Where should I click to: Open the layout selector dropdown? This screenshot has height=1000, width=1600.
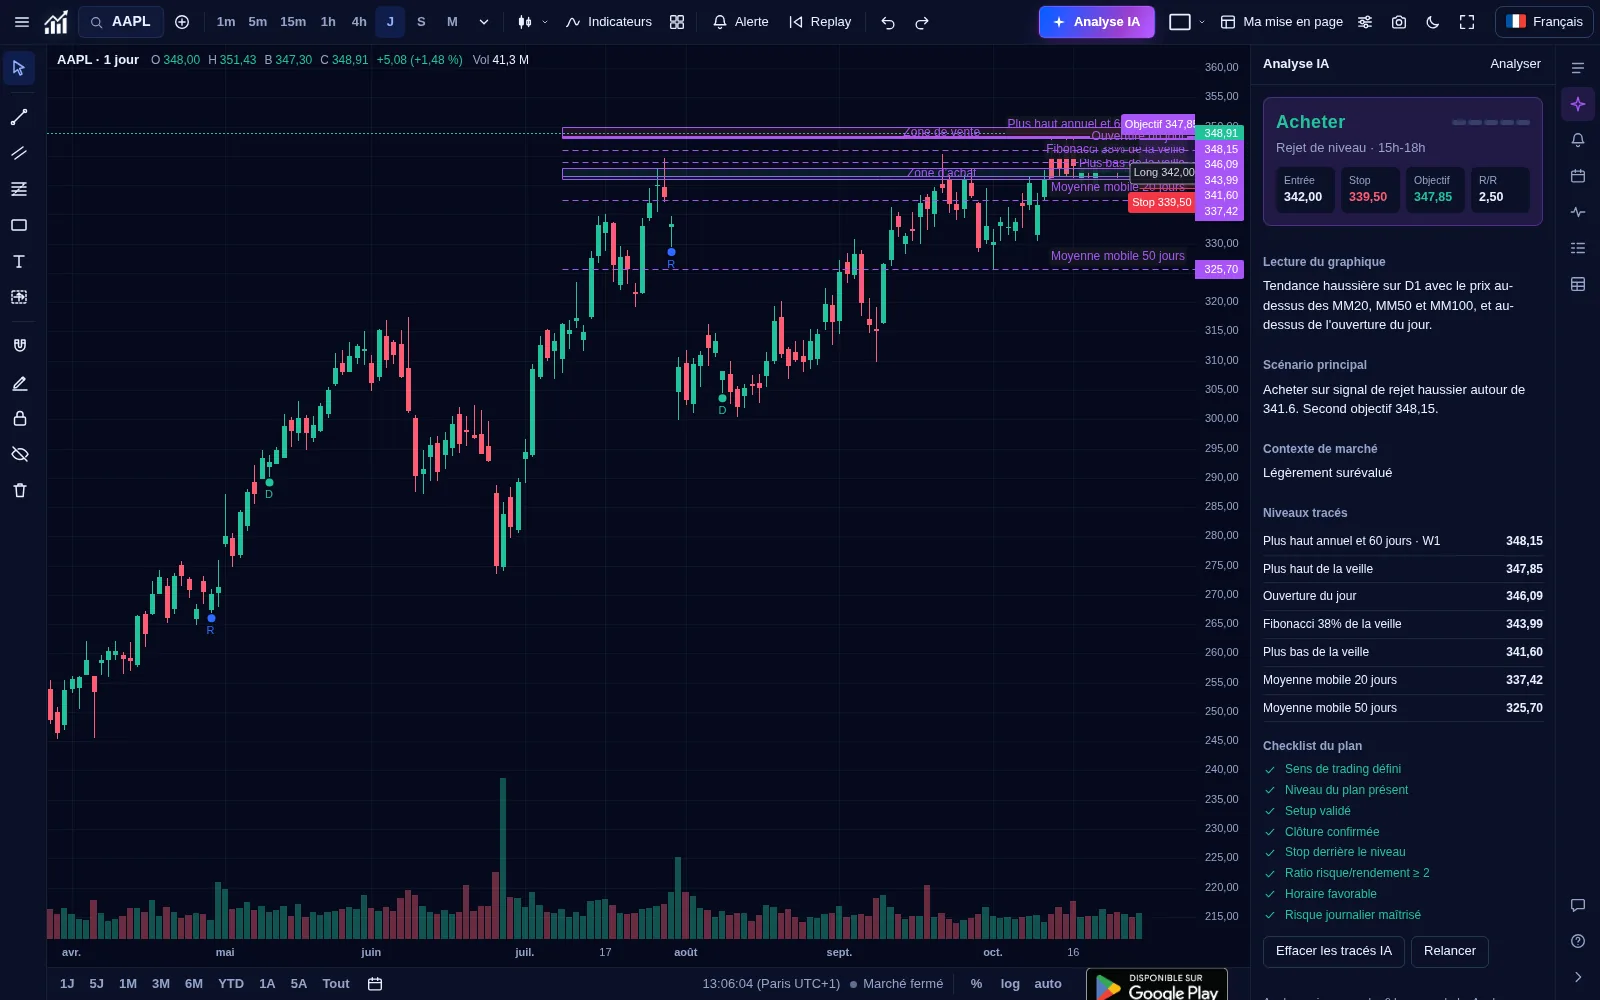(x=1187, y=22)
